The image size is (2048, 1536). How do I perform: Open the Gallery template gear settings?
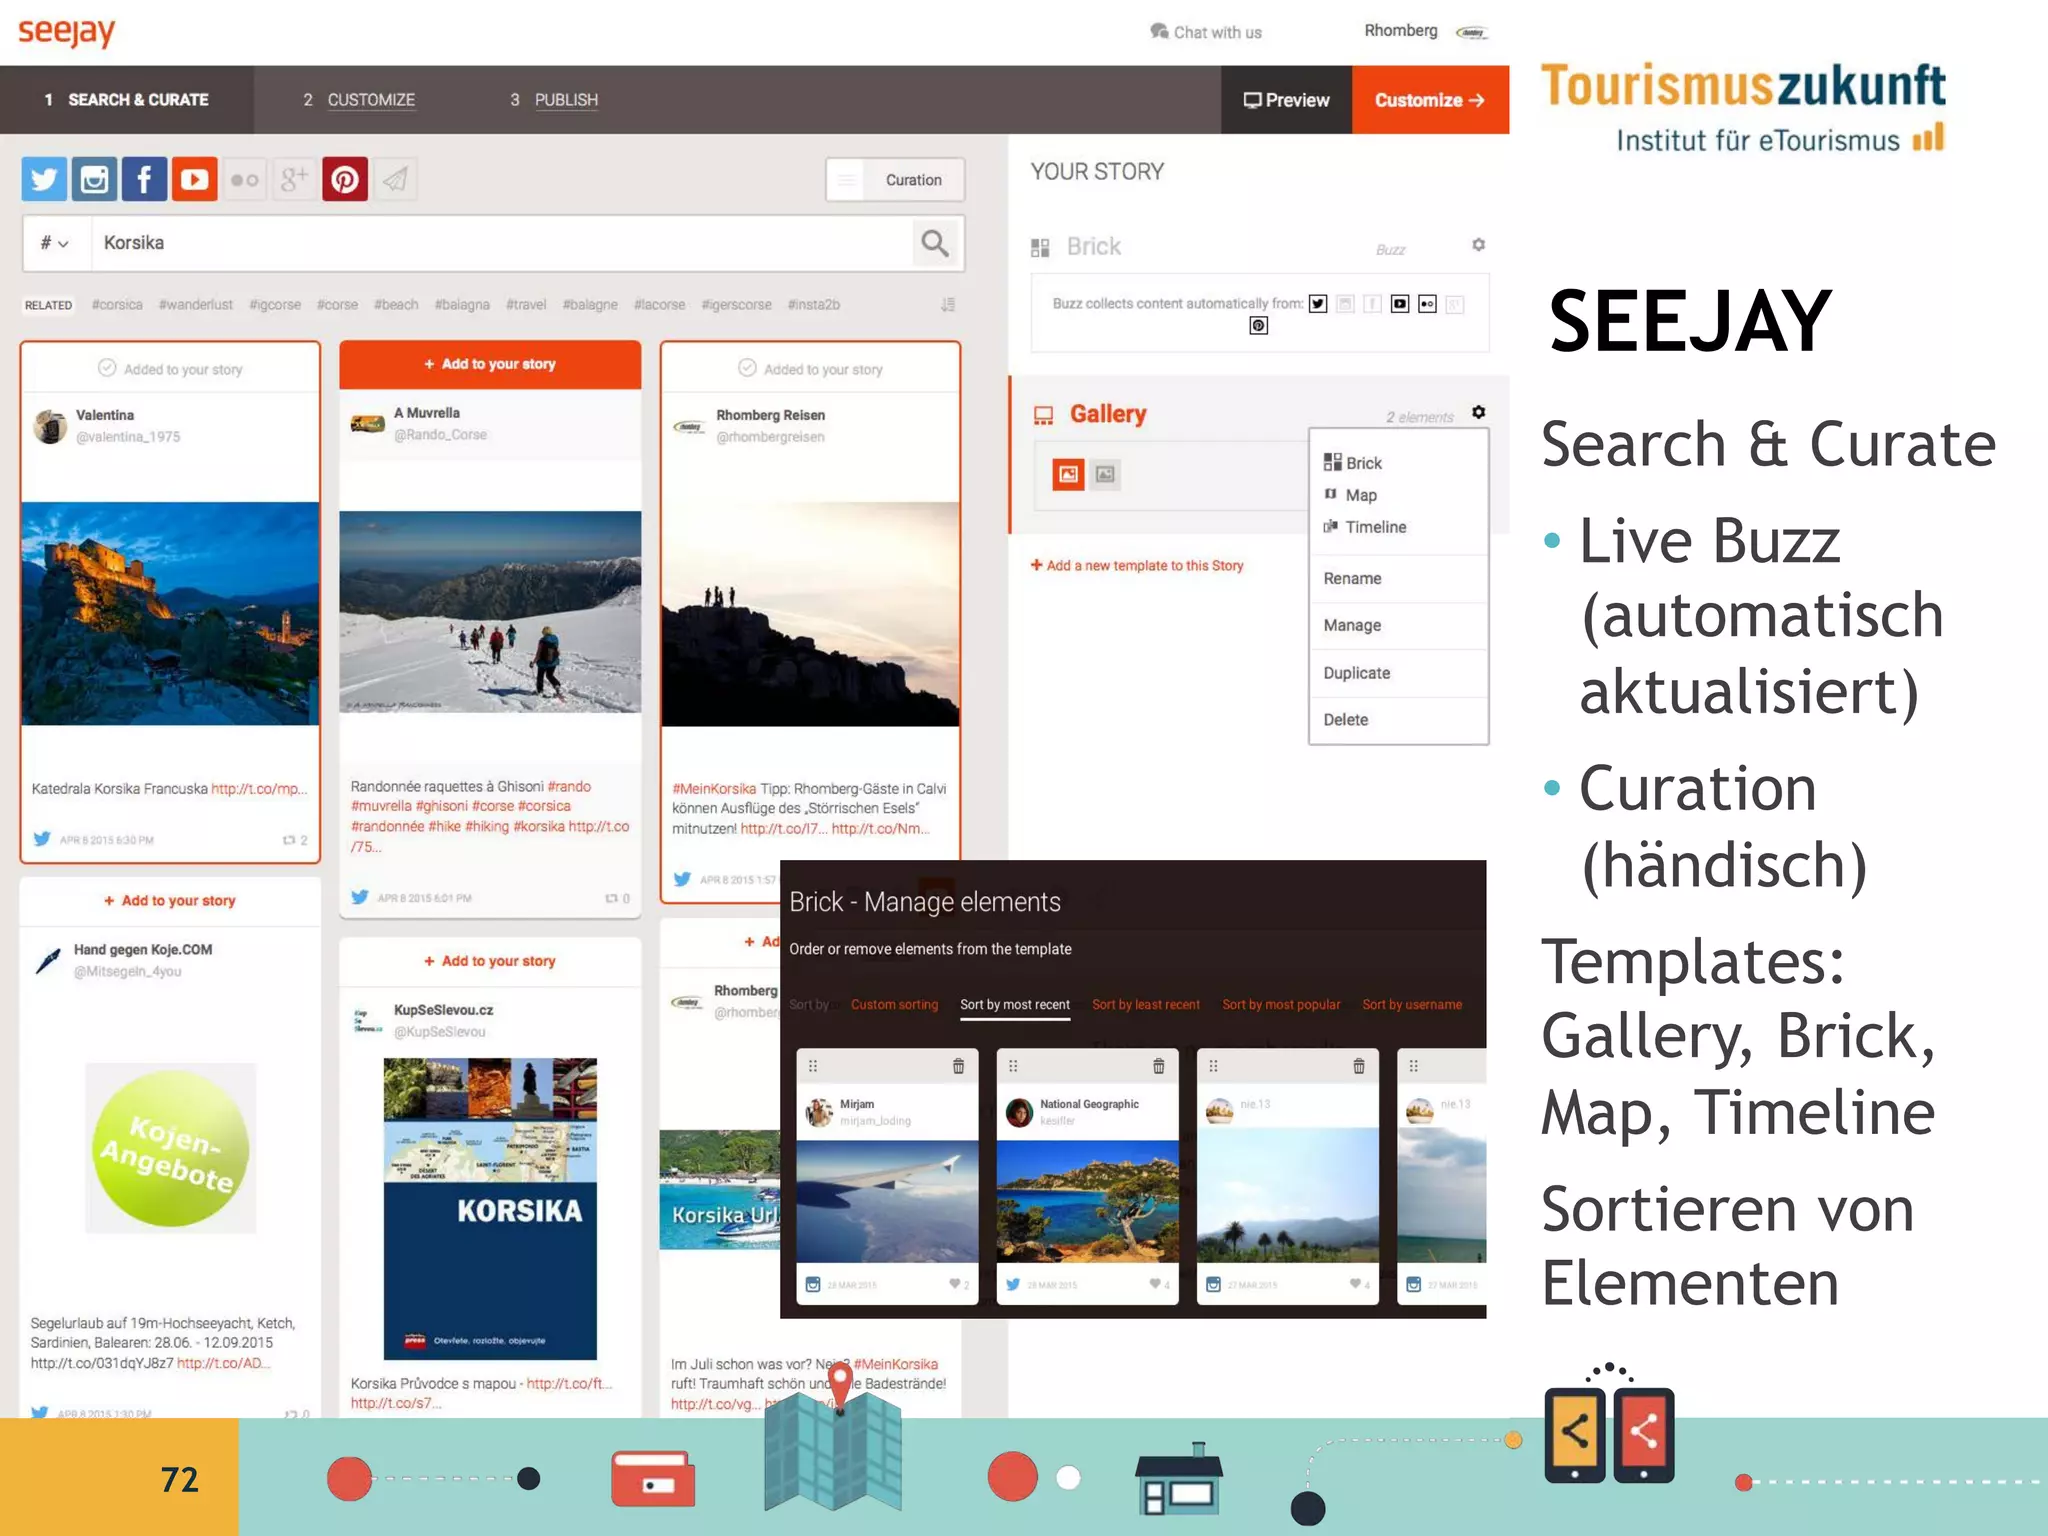pos(1478,412)
